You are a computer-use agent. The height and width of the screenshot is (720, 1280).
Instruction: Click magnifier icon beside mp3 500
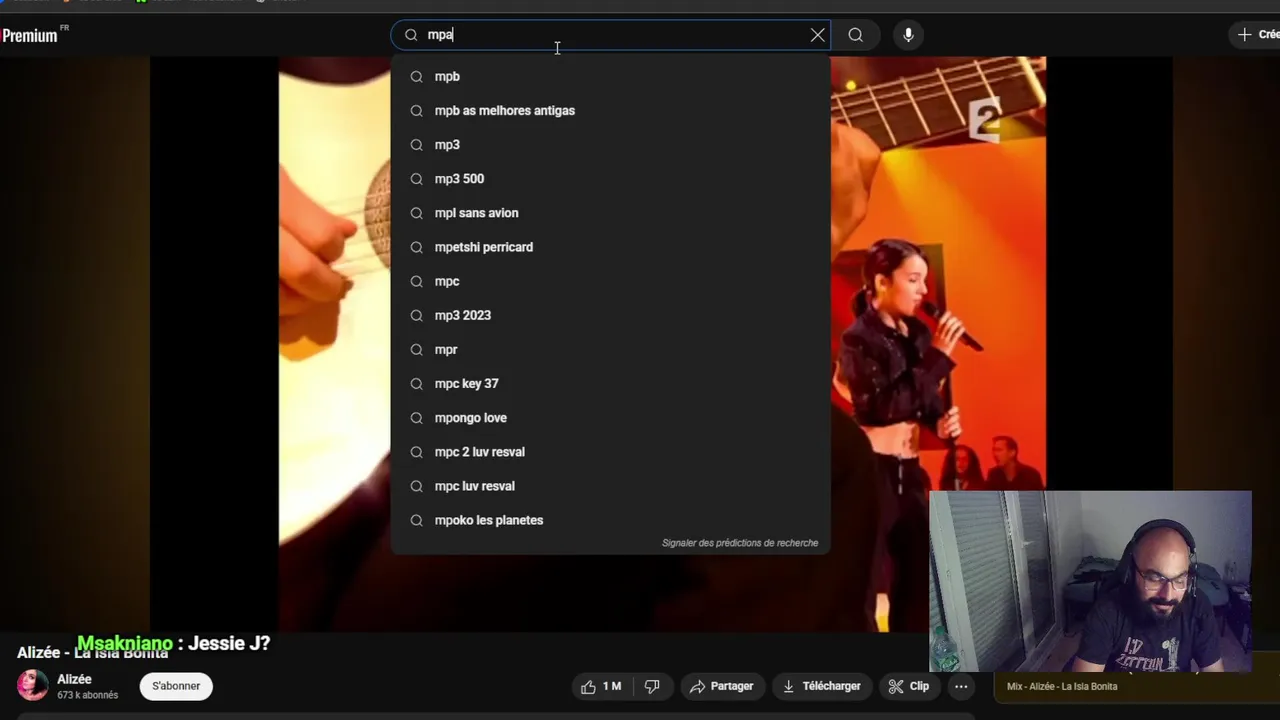click(x=417, y=179)
